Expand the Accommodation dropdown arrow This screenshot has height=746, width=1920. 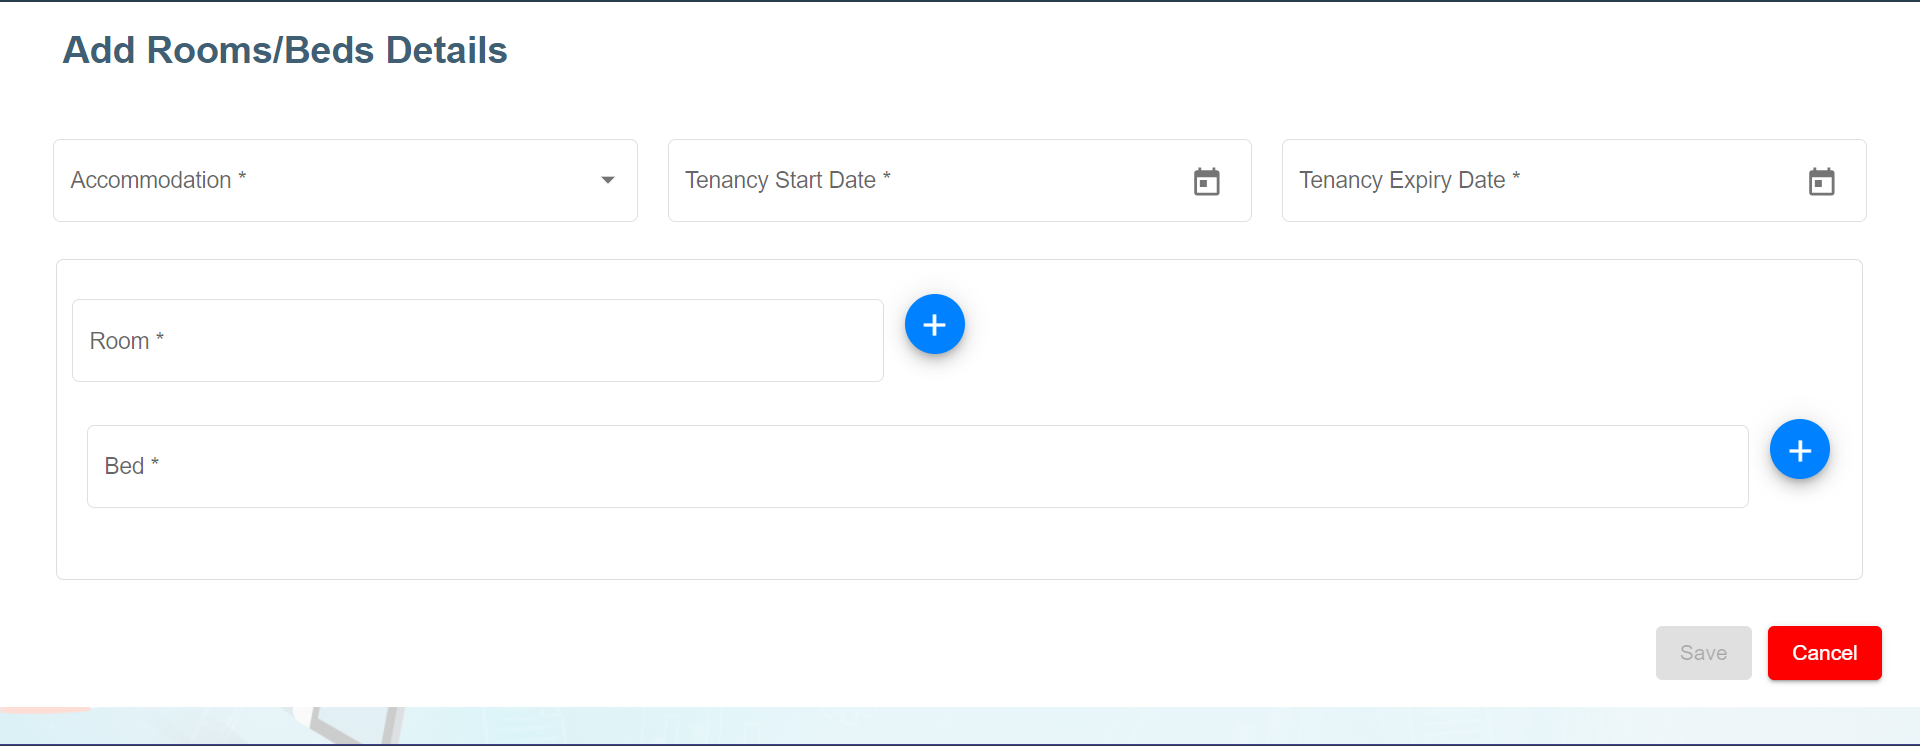tap(607, 181)
